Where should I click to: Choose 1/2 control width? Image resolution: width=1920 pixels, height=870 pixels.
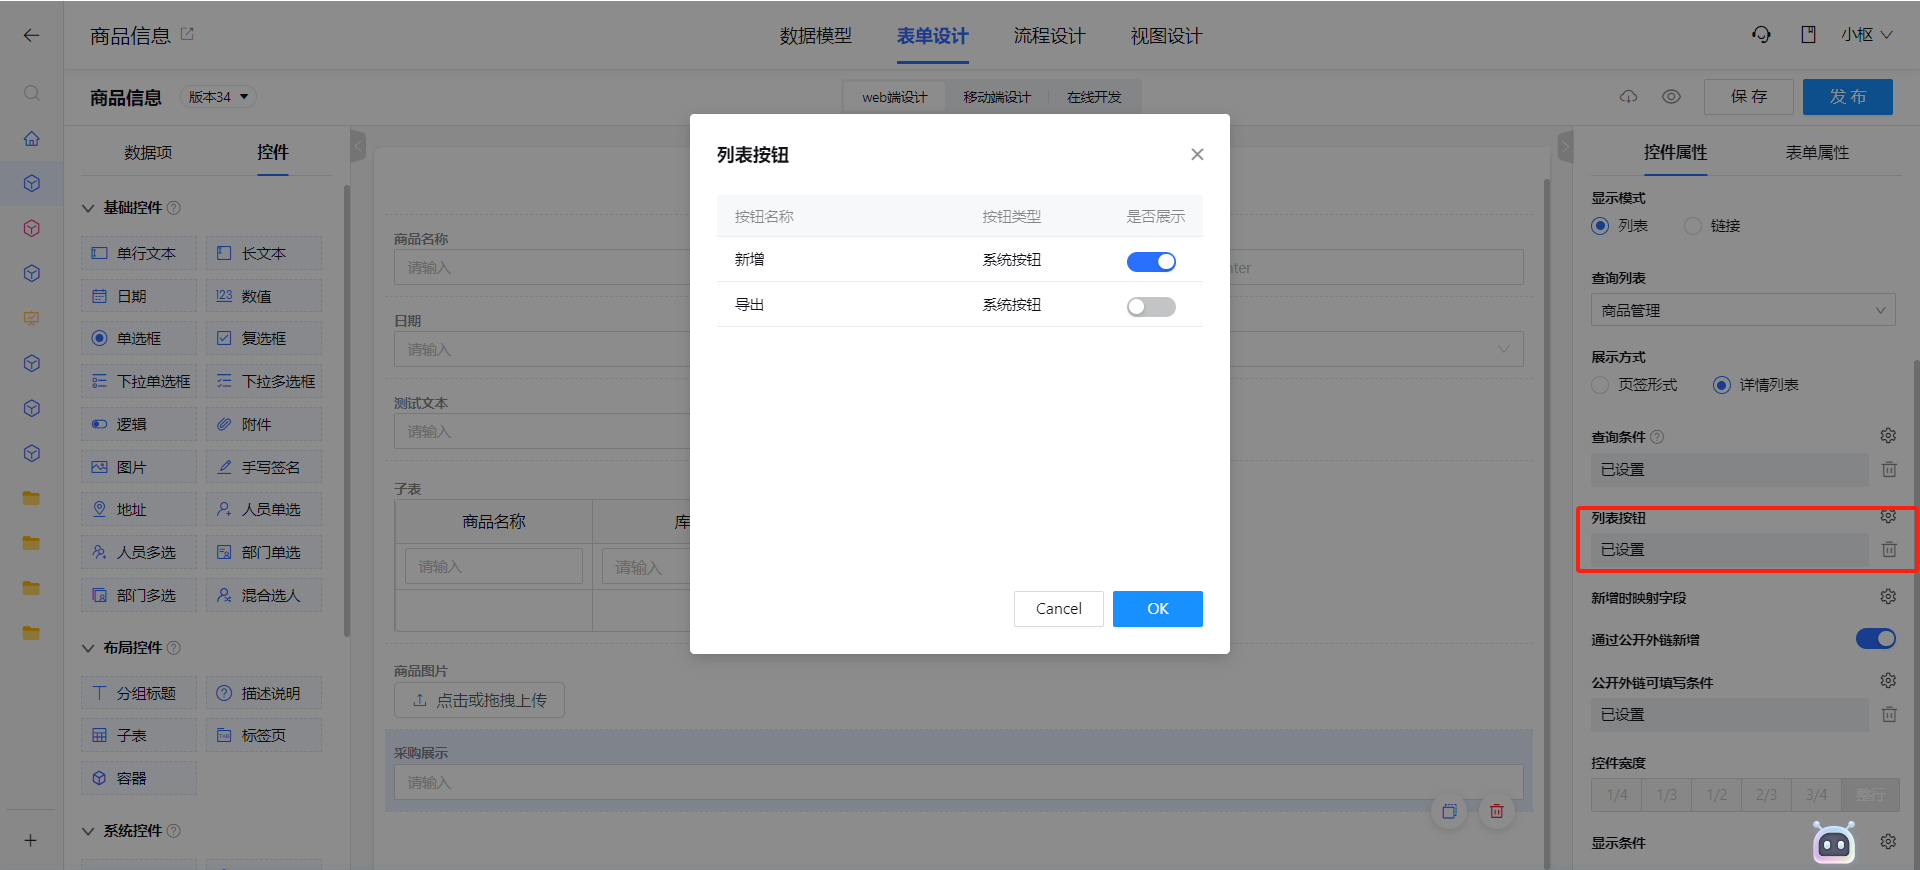1716,795
